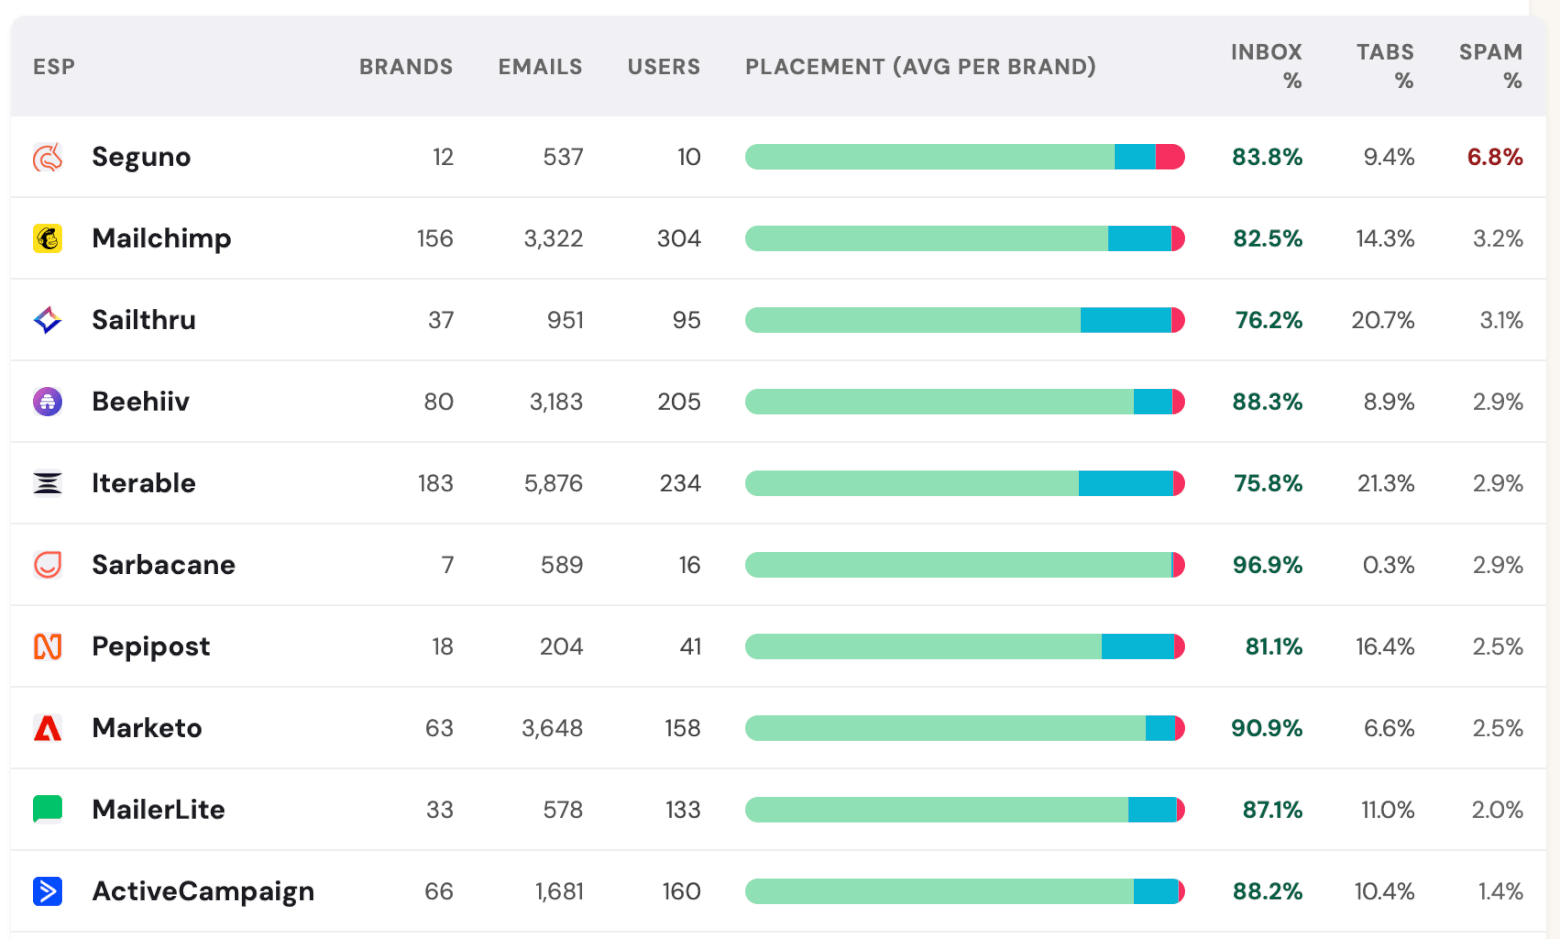This screenshot has width=1560, height=939.
Task: Open the Seguno ESP link
Action: [x=141, y=157]
